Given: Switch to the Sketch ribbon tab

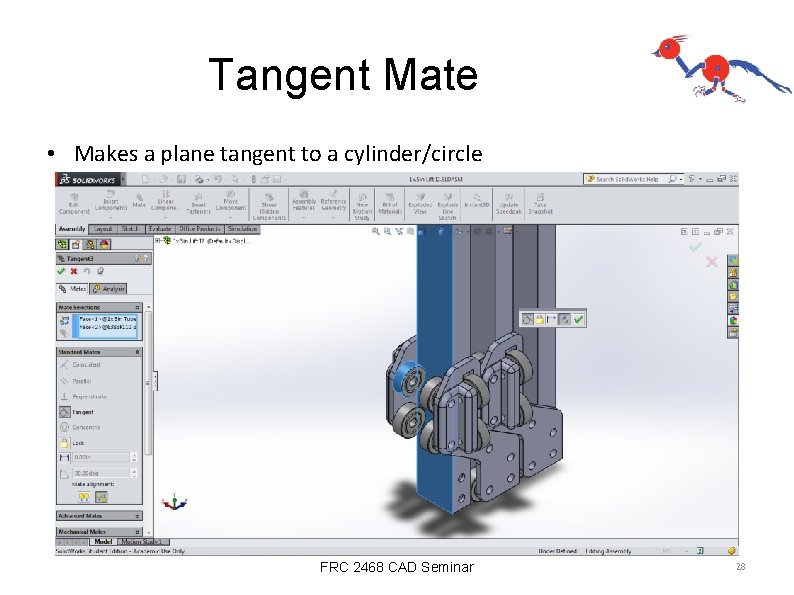Looking at the screenshot, I should (130, 229).
